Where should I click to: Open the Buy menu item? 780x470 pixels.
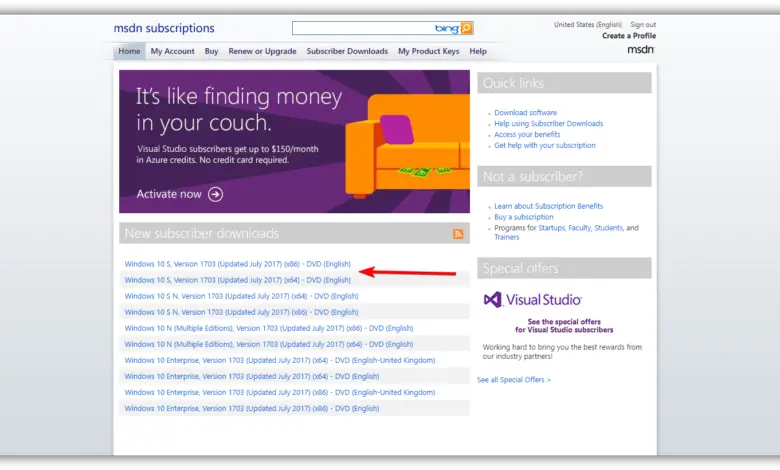click(211, 51)
